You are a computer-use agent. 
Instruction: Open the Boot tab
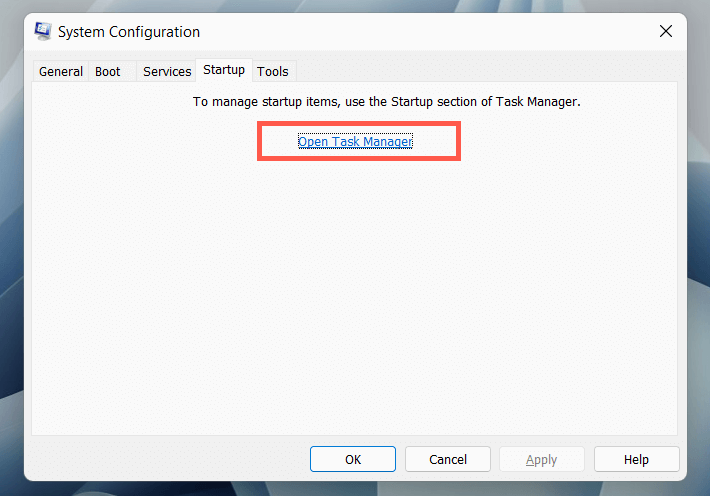click(107, 71)
